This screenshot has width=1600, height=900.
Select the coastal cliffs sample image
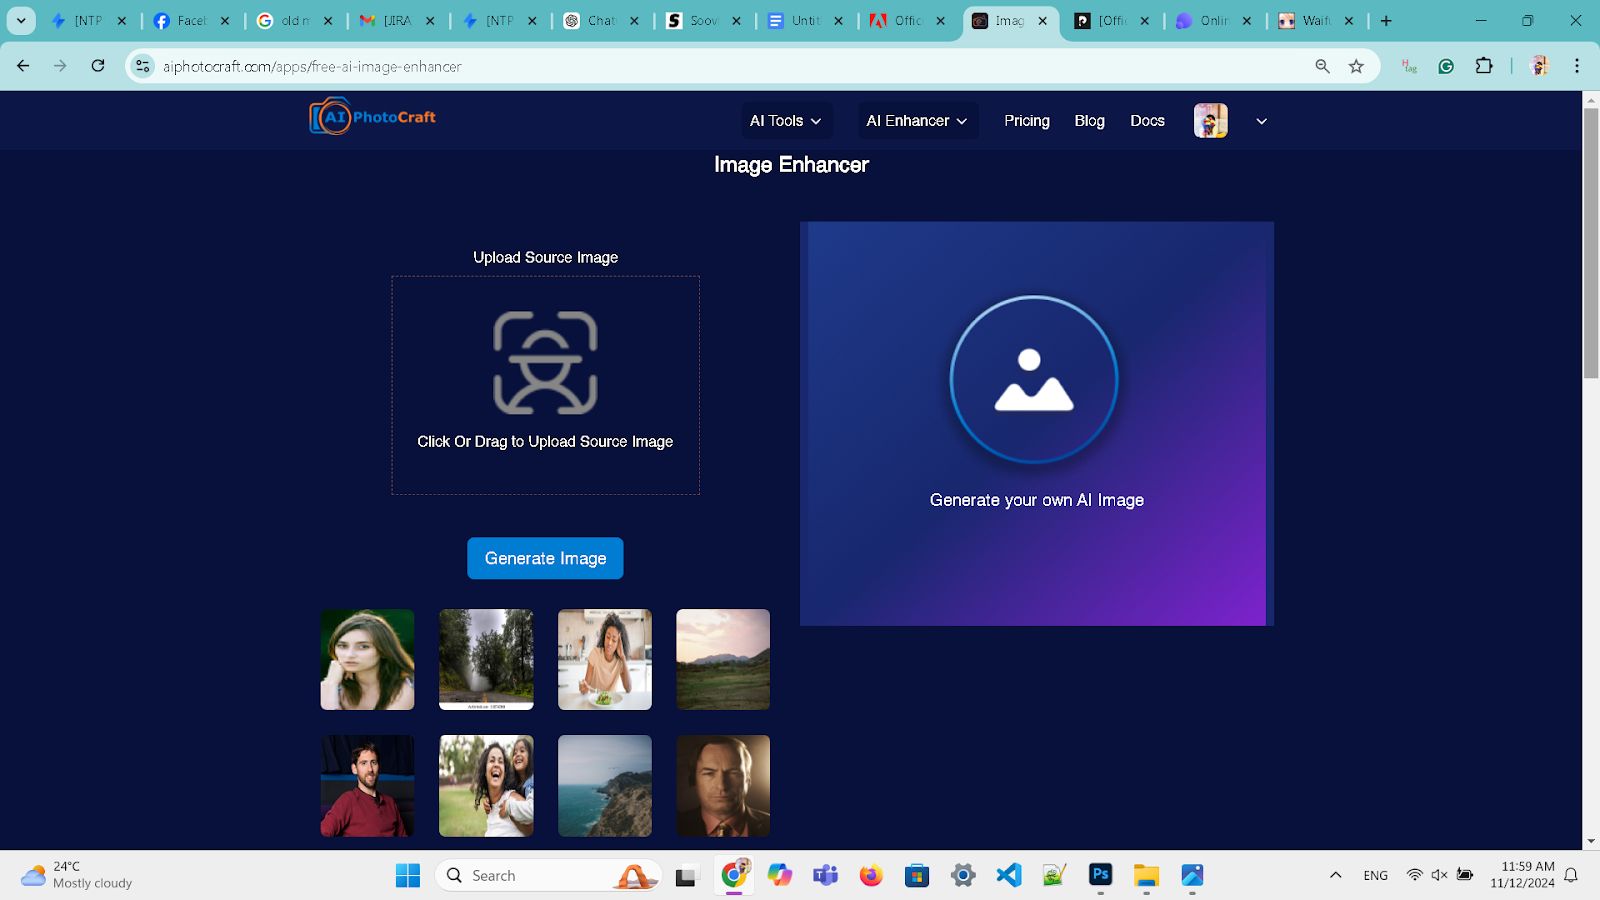click(605, 786)
